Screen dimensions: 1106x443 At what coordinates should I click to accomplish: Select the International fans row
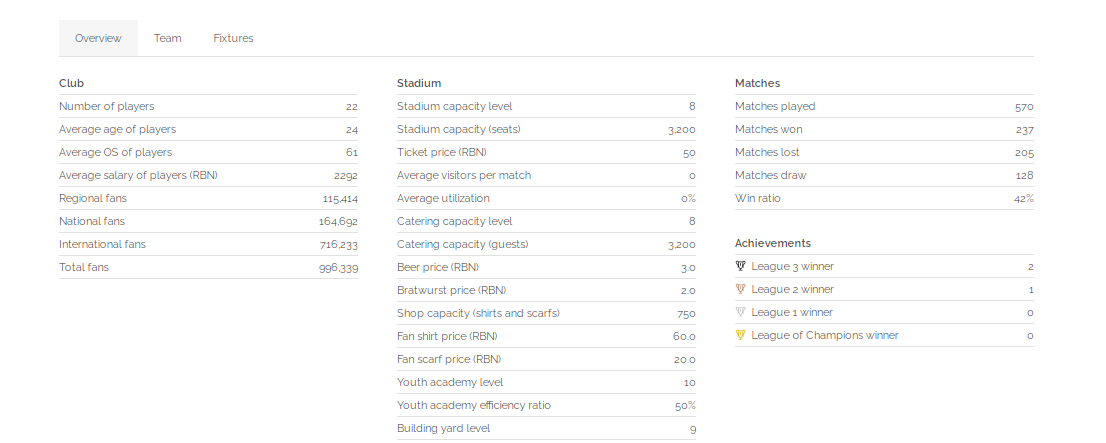(x=208, y=244)
